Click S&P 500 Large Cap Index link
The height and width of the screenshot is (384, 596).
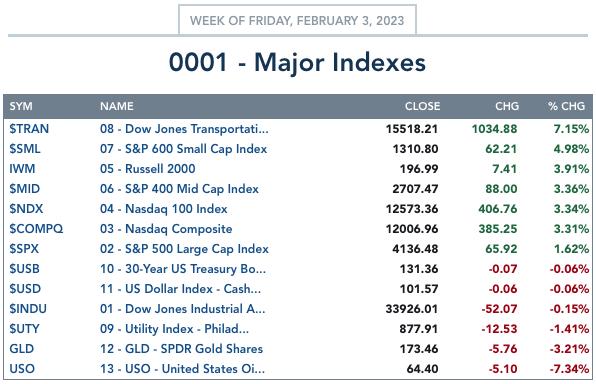pyautogui.click(x=184, y=249)
